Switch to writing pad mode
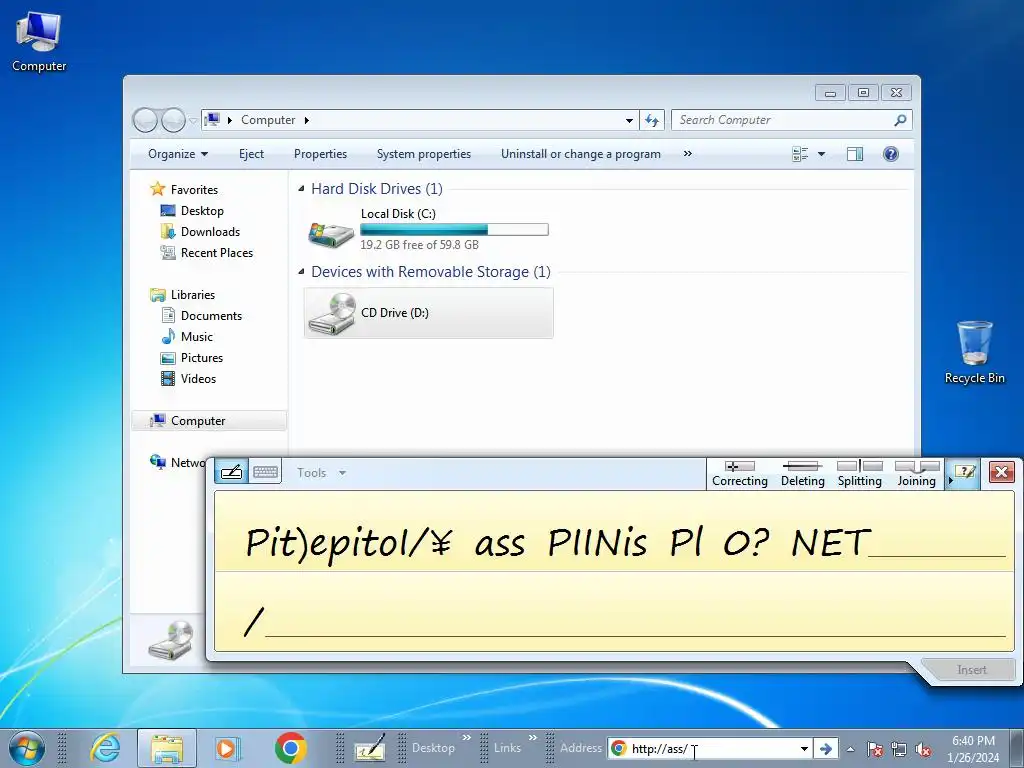 231,472
